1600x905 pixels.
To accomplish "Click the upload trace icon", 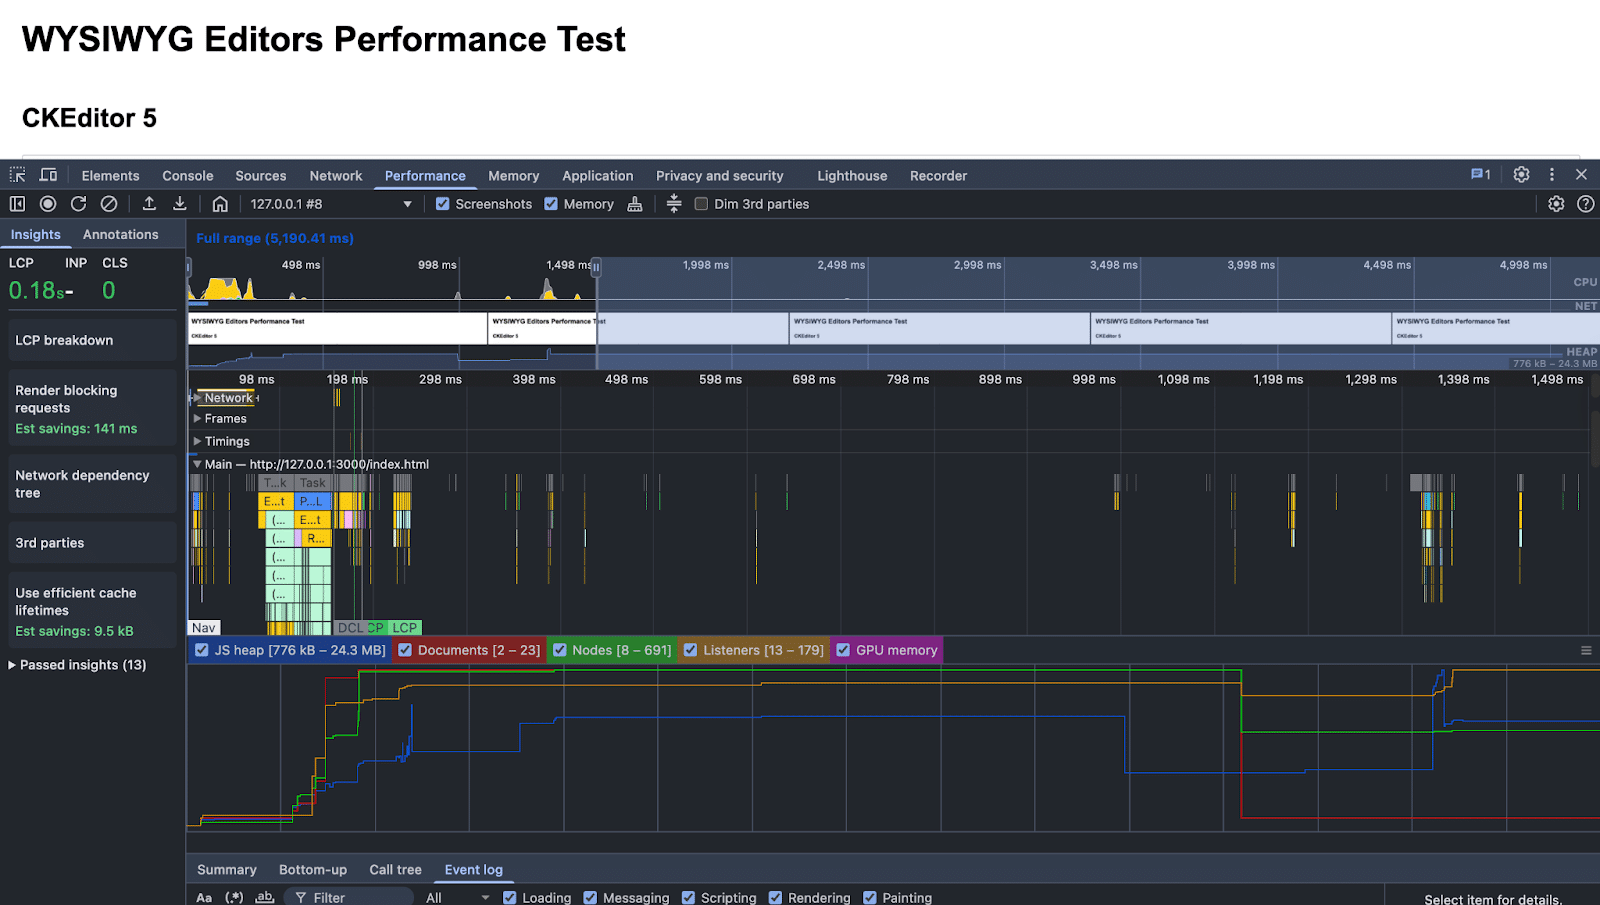I will [149, 204].
